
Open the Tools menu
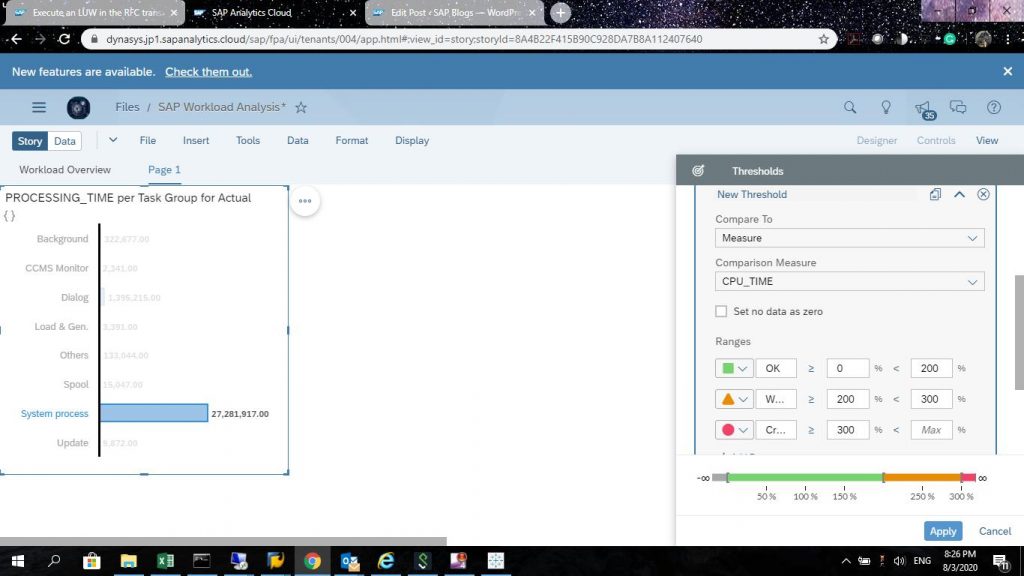pos(248,140)
